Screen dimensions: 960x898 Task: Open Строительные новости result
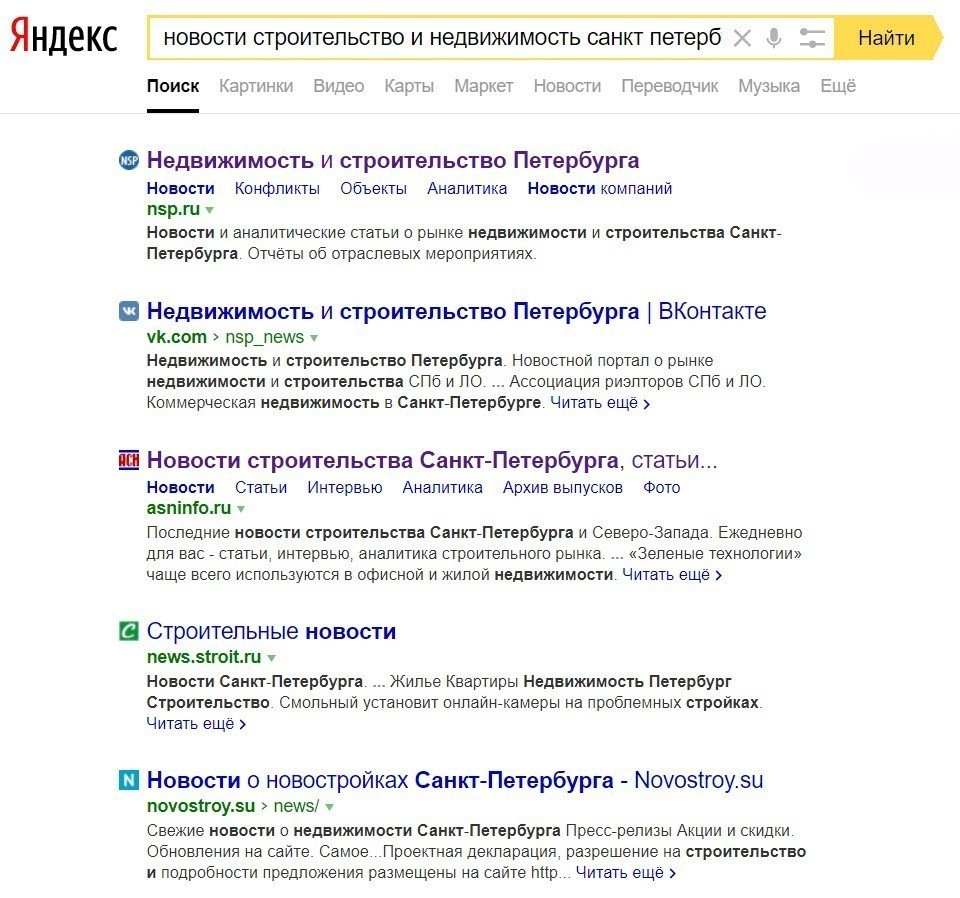pyautogui.click(x=271, y=631)
